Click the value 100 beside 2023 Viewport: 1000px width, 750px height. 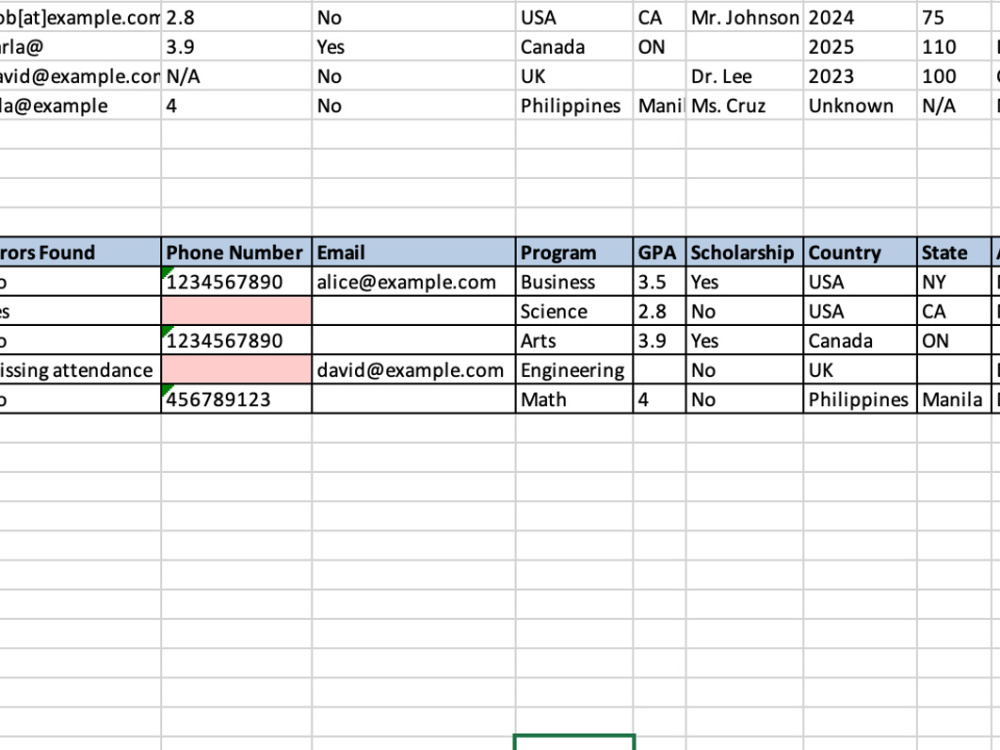point(954,76)
